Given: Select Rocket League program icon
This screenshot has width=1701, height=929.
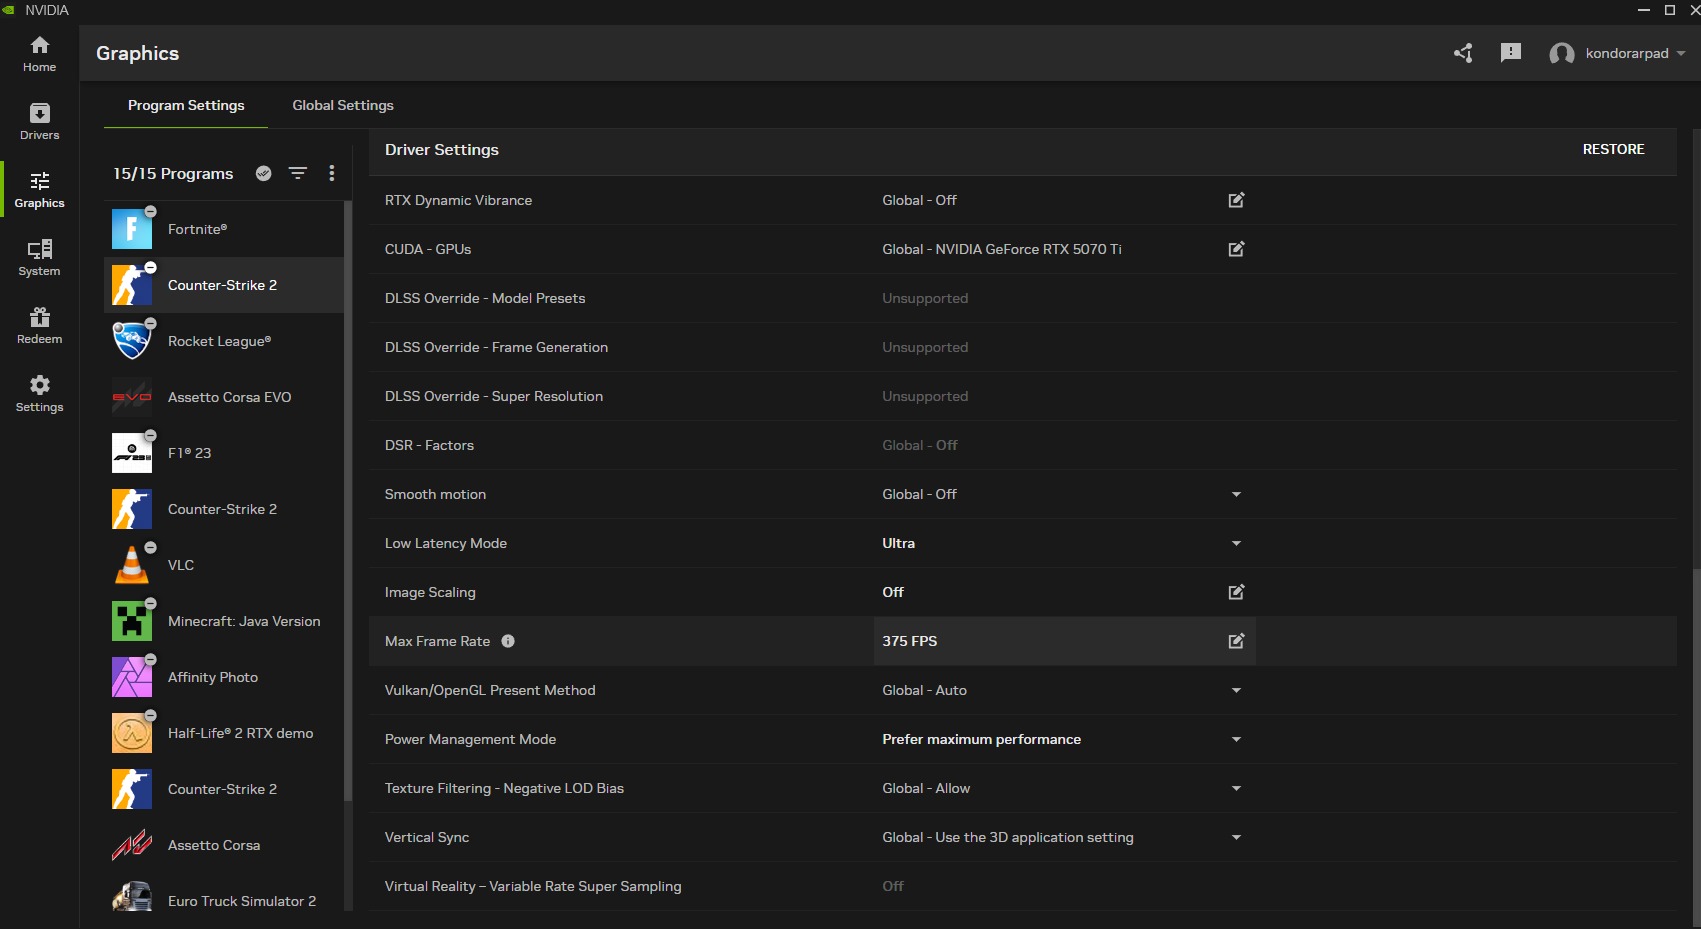Looking at the screenshot, I should (132, 341).
